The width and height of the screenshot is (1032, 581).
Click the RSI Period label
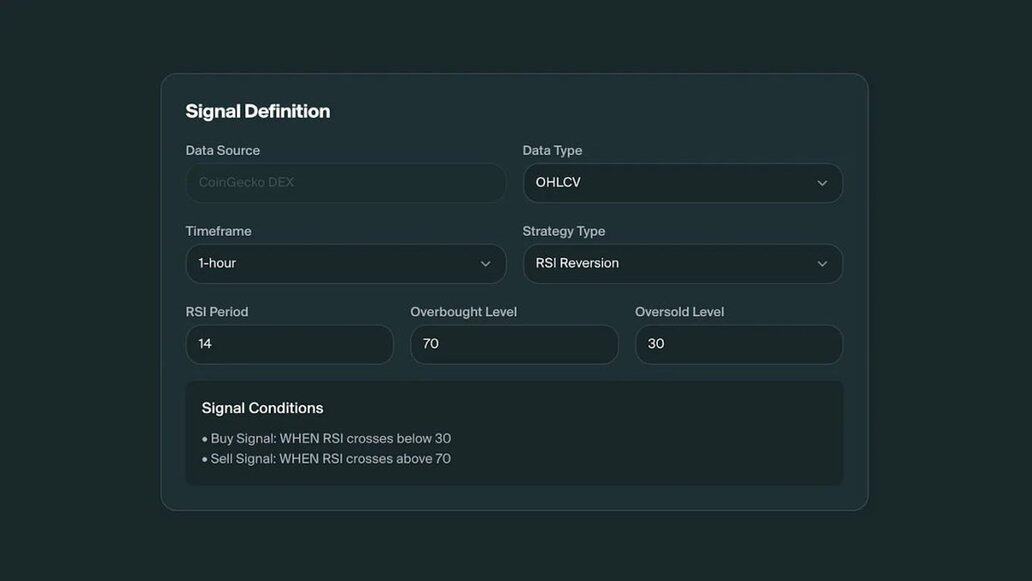[216, 312]
